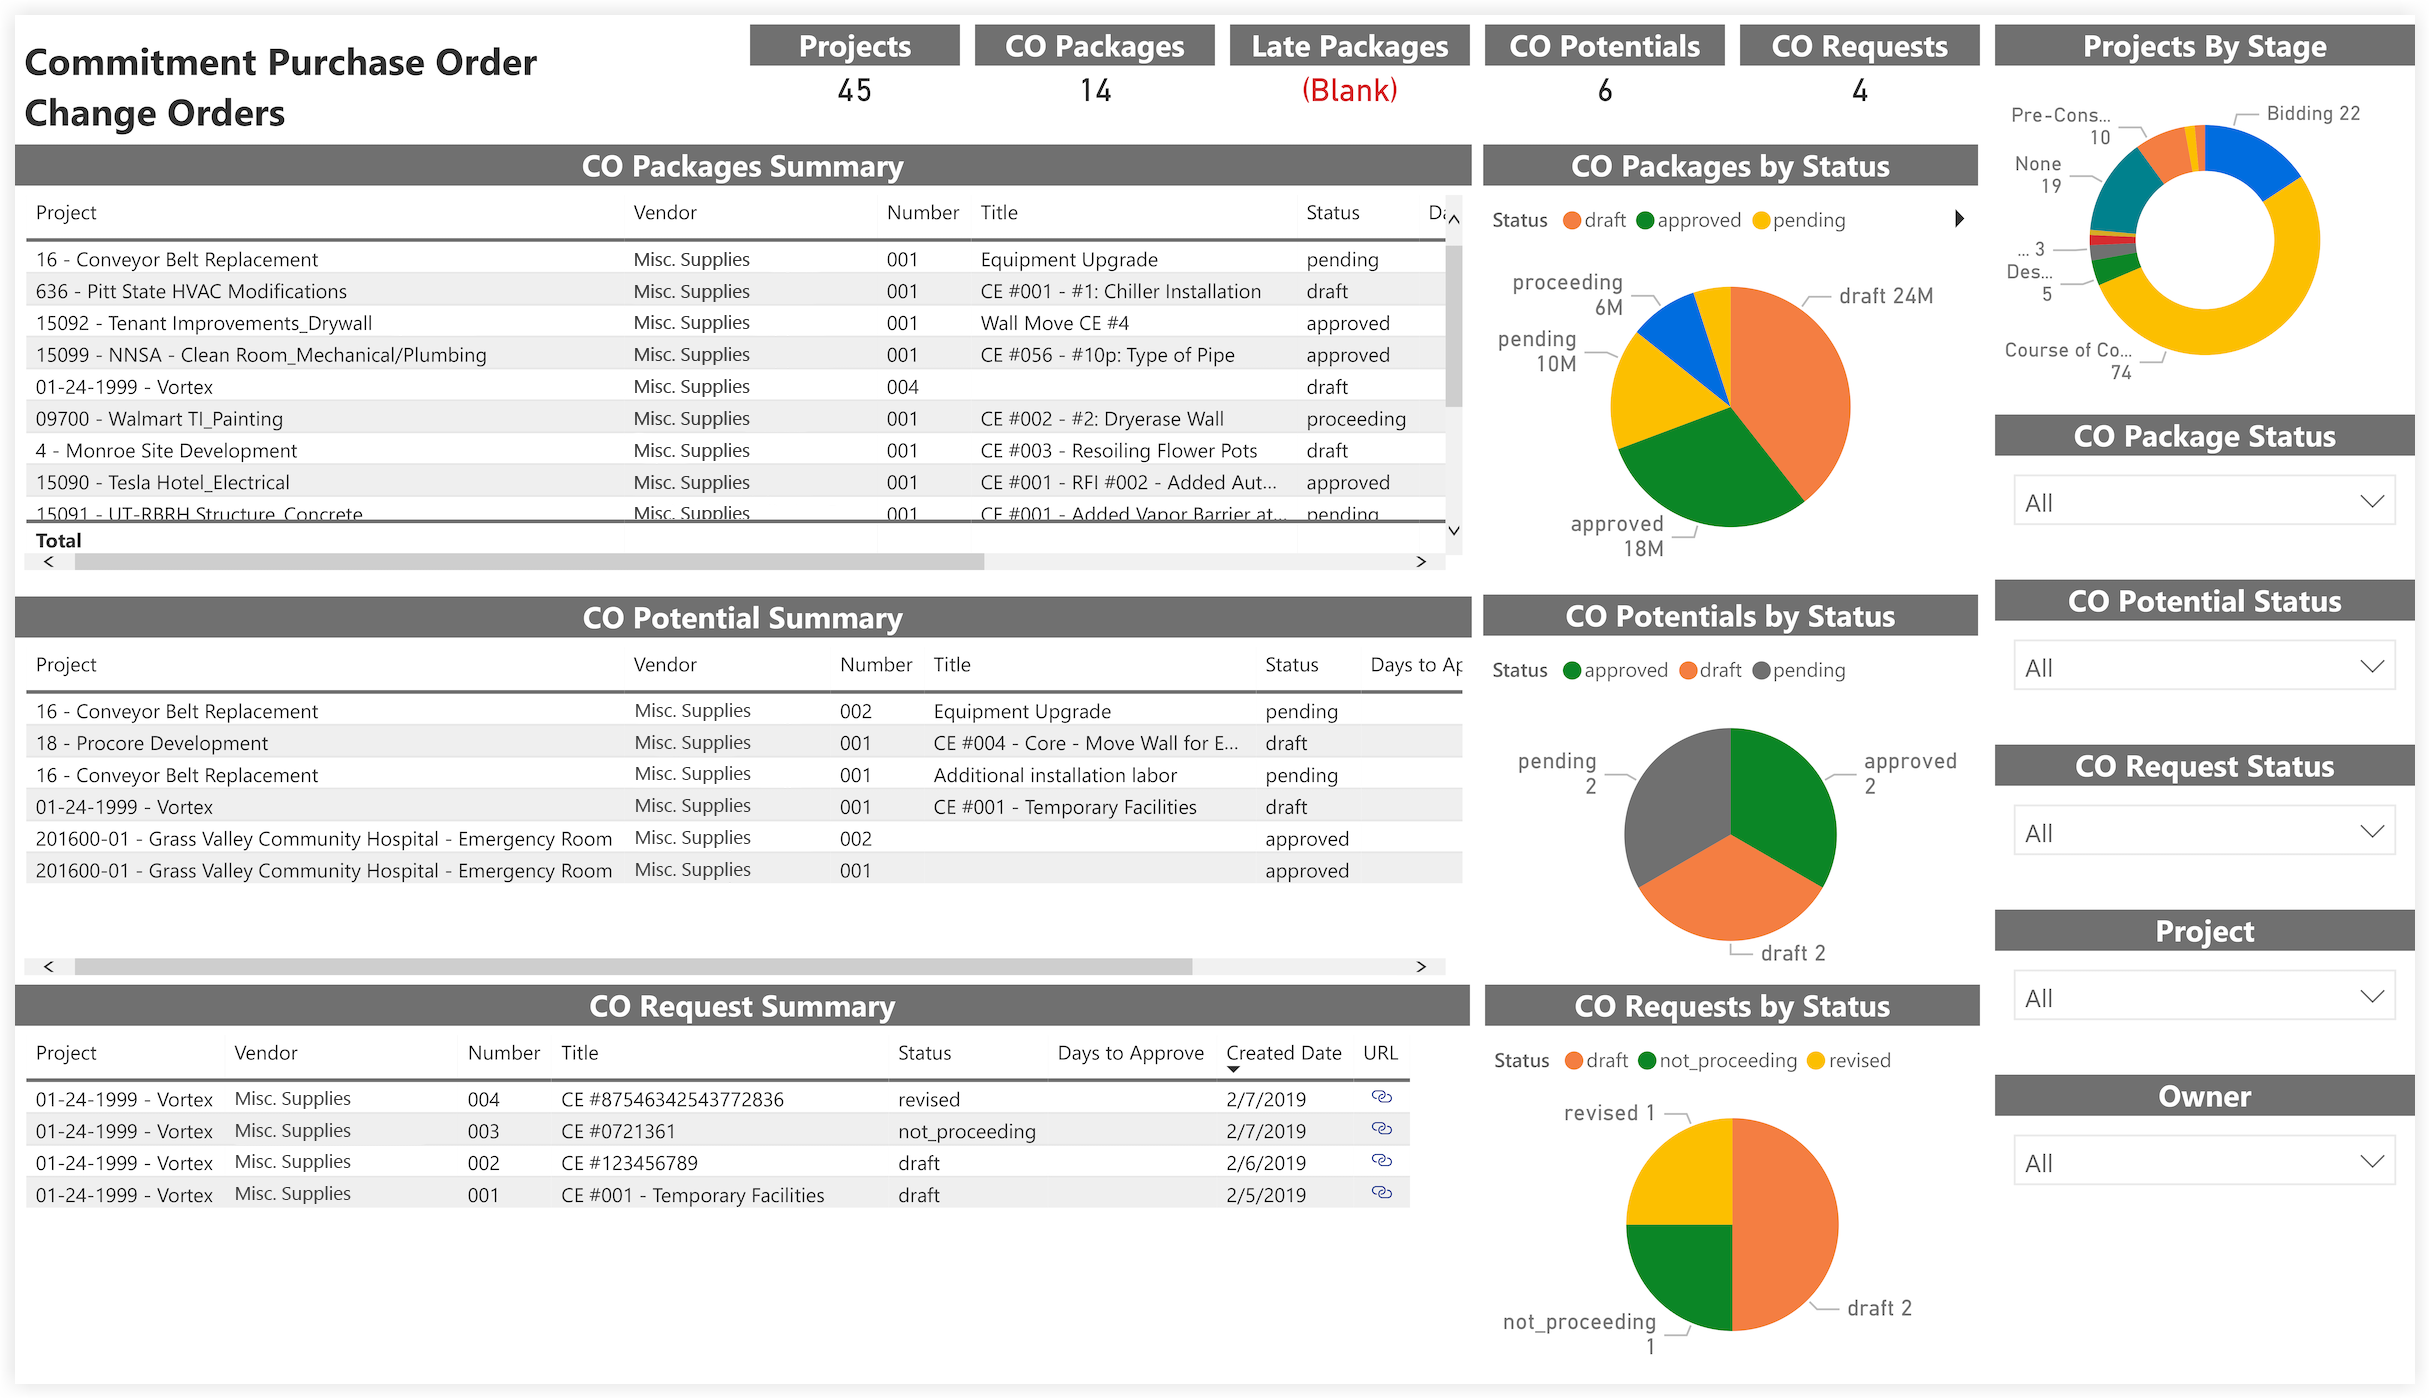Select pending legend dot in CO Packages by Status
Viewport: 2430px width, 1399px height.
(1761, 220)
